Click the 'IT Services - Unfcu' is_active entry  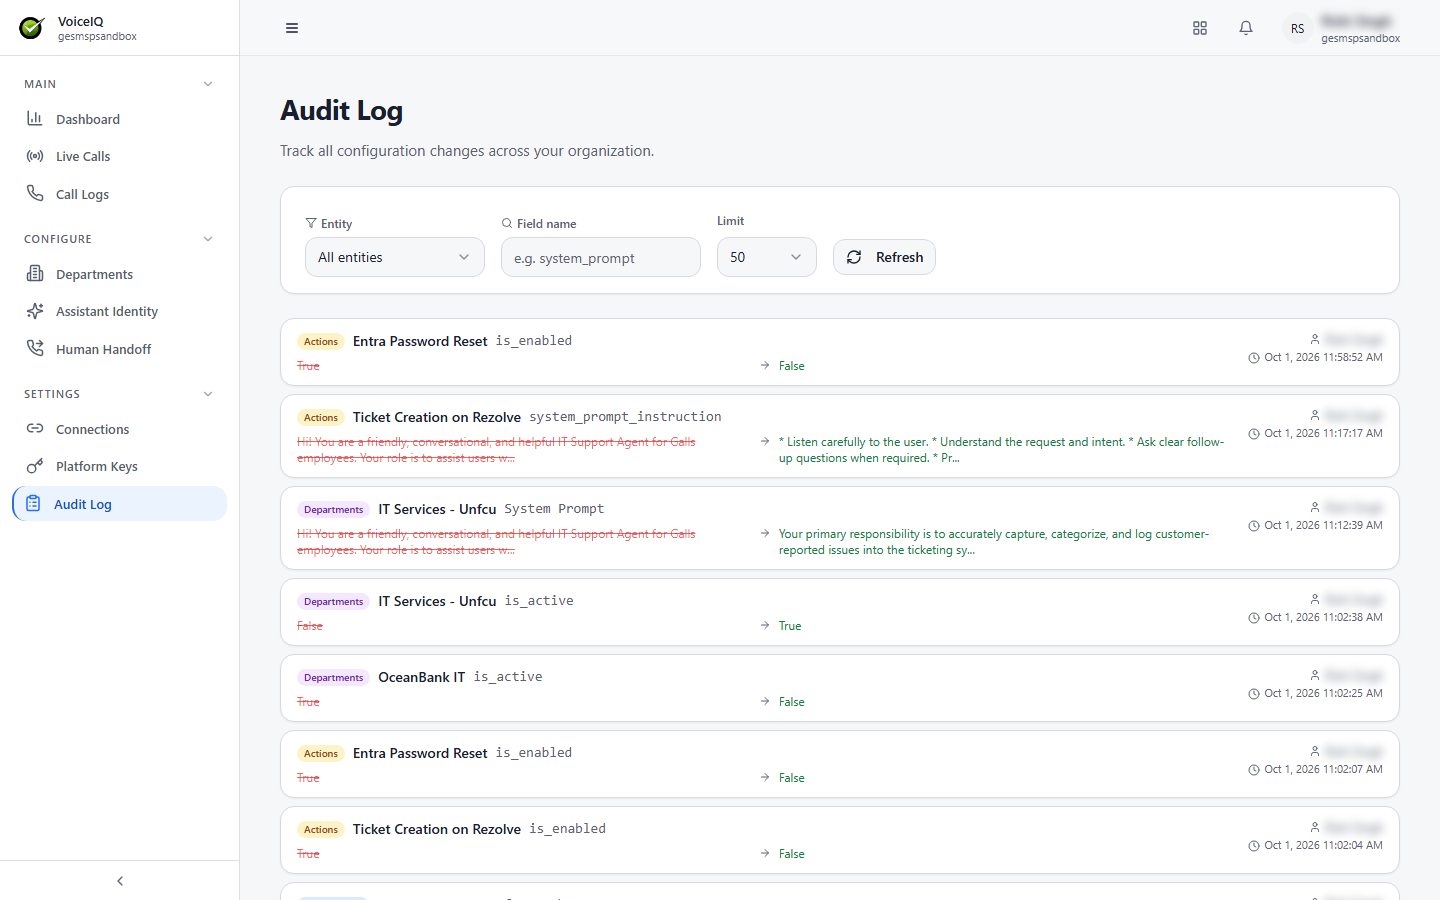(840, 612)
